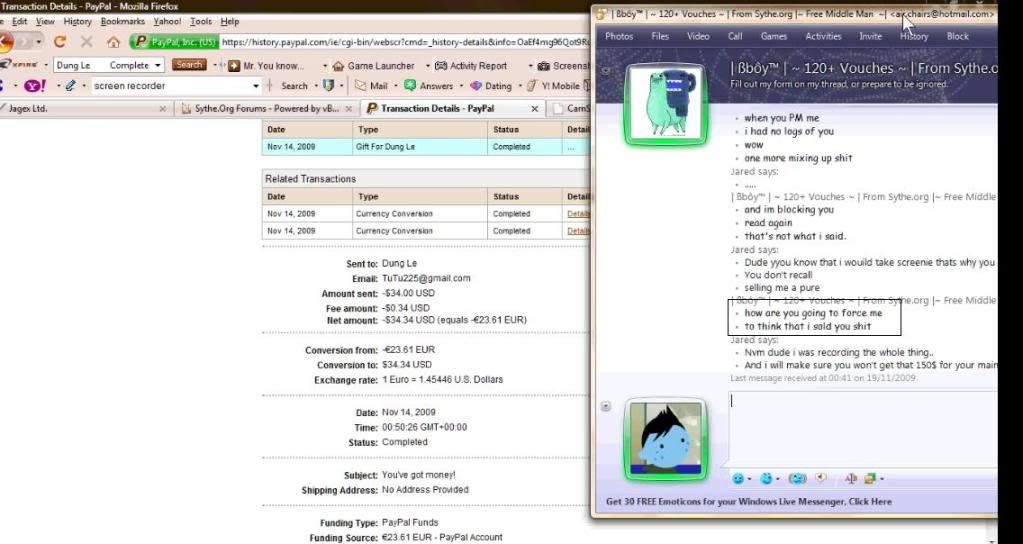Open the Tools menu in Firefox

tap(201, 22)
